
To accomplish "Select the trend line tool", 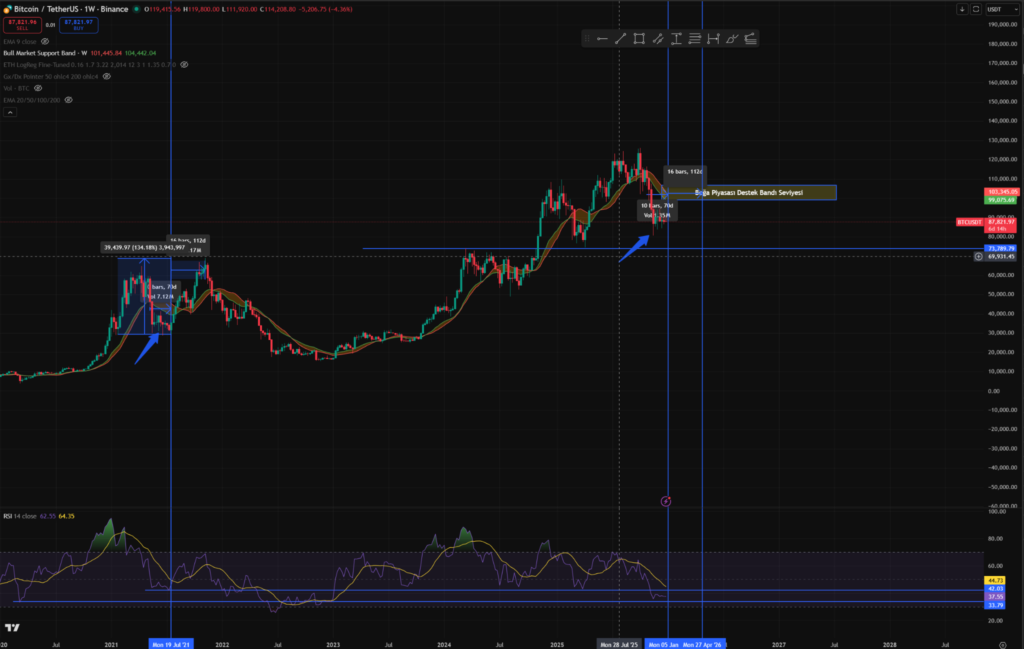I will click(x=620, y=39).
